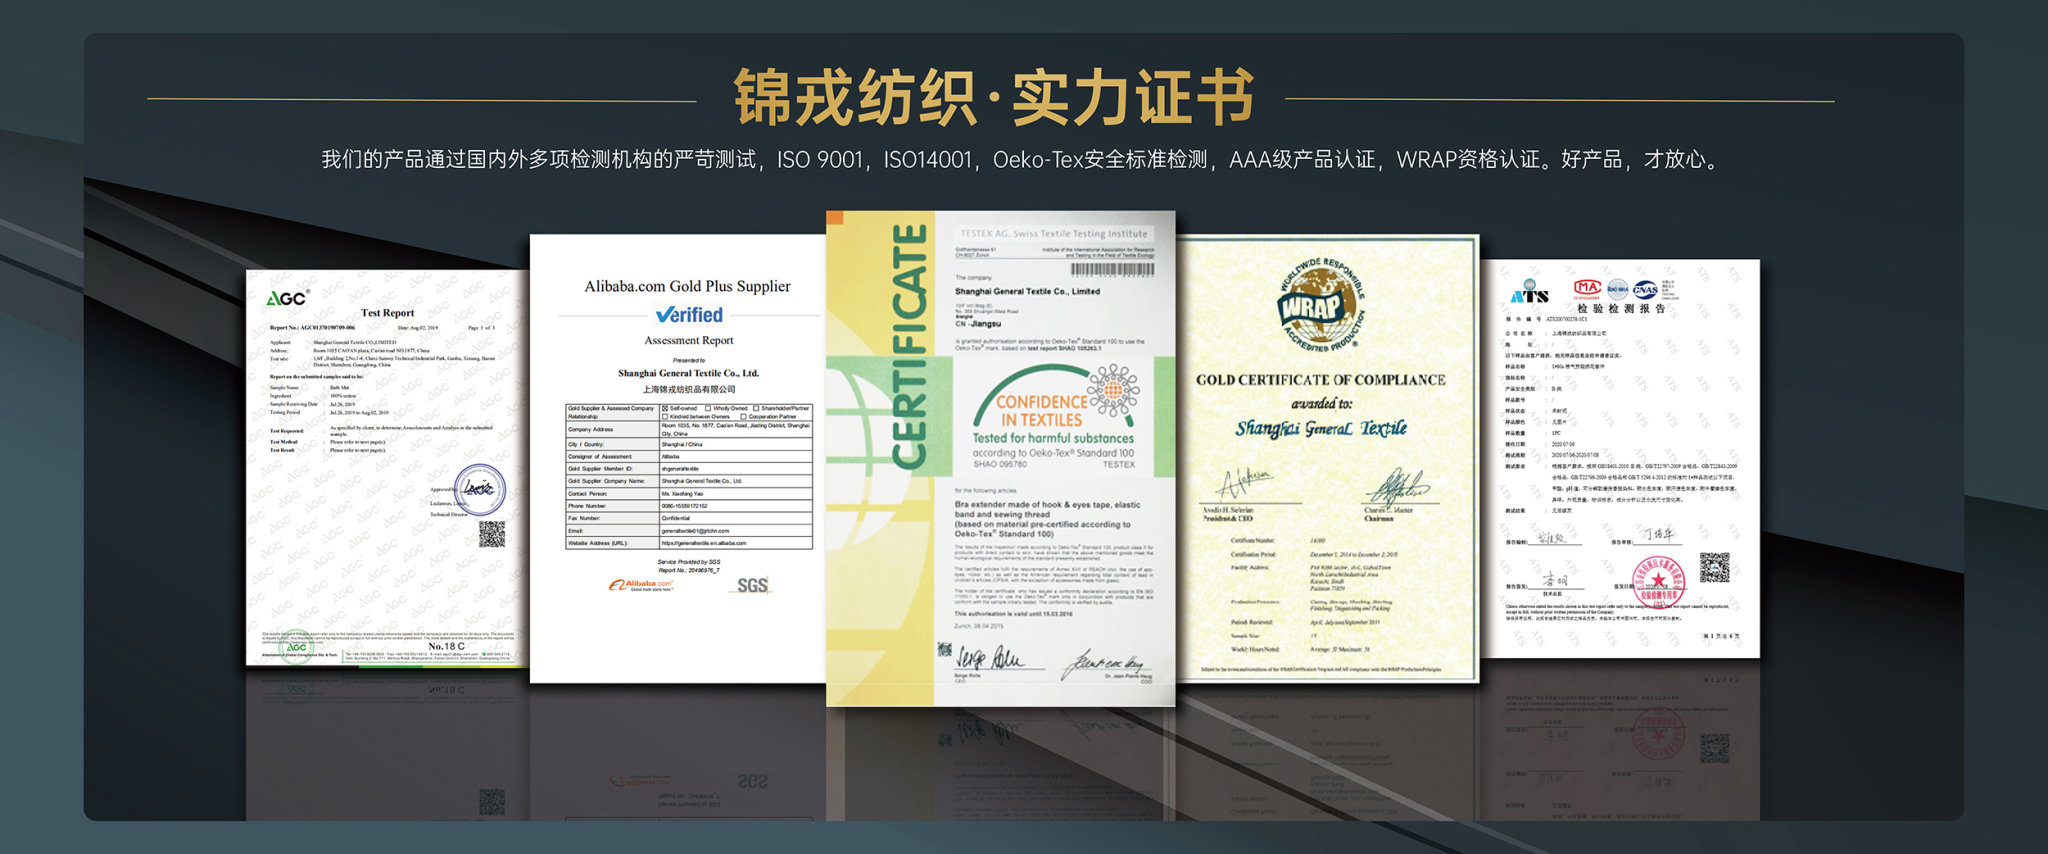Click the email address in assessment table
2048x854 pixels.
[x=695, y=531]
